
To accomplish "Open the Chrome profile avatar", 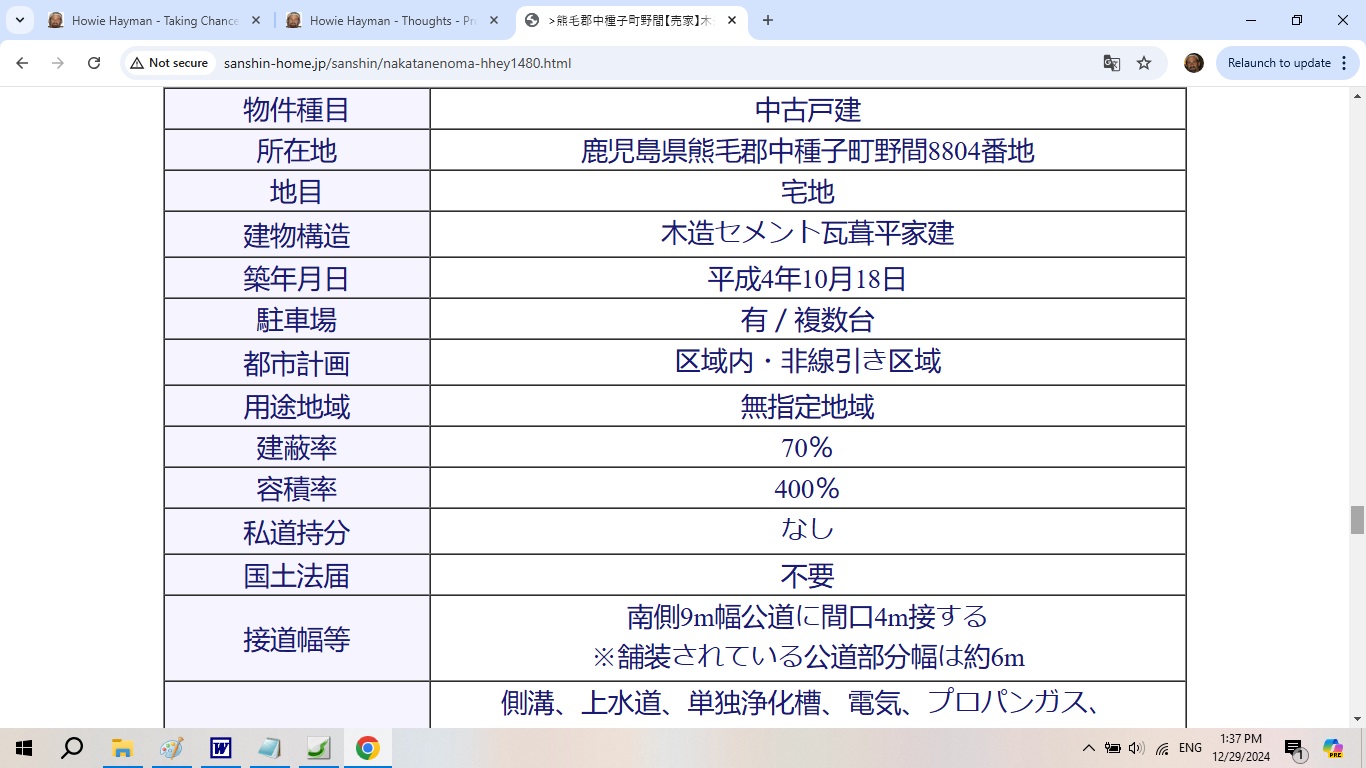I will coord(1193,63).
